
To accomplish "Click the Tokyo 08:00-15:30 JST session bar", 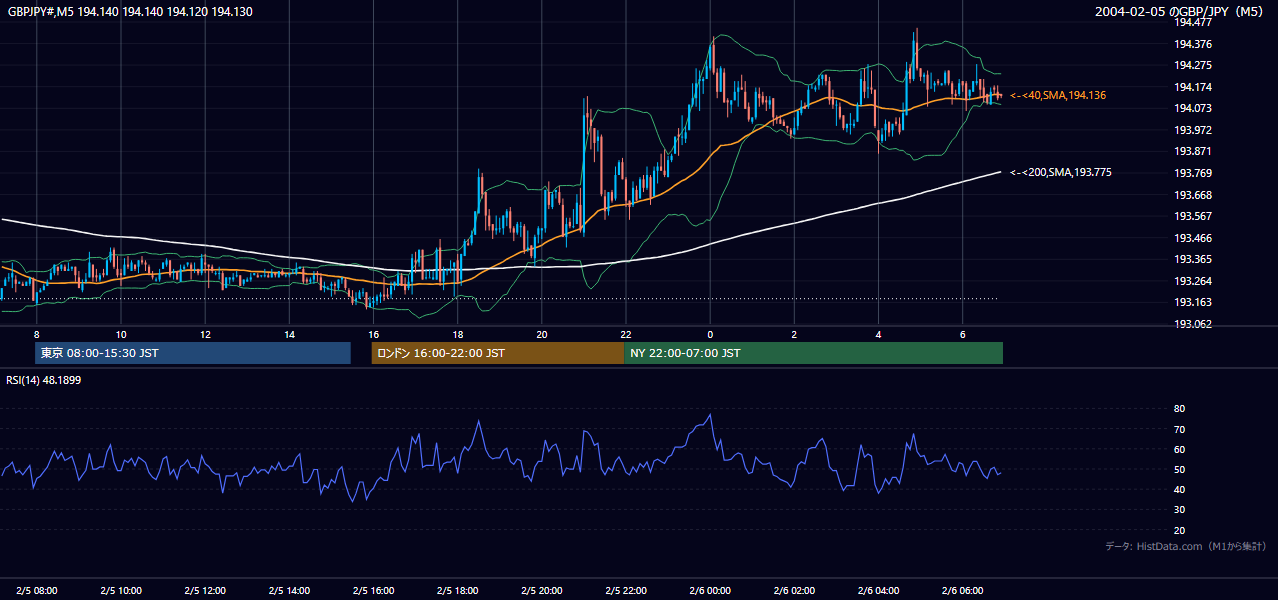I will tap(193, 353).
